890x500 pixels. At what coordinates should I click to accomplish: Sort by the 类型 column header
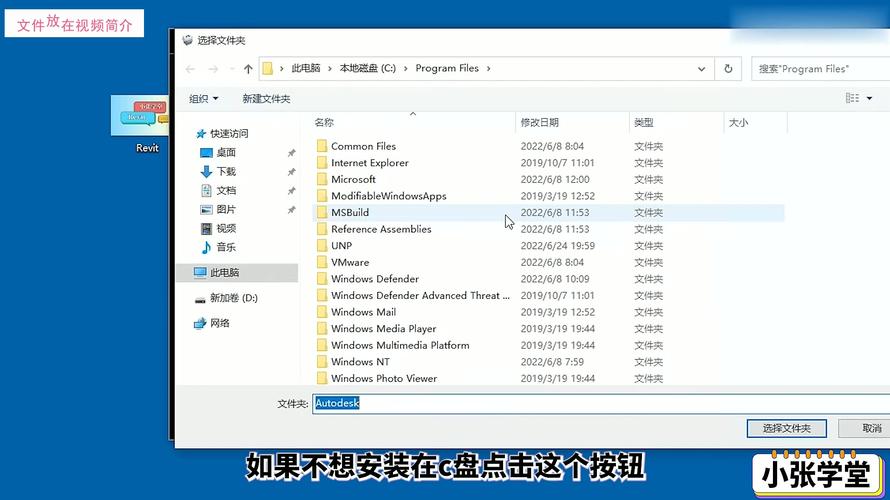[x=644, y=122]
